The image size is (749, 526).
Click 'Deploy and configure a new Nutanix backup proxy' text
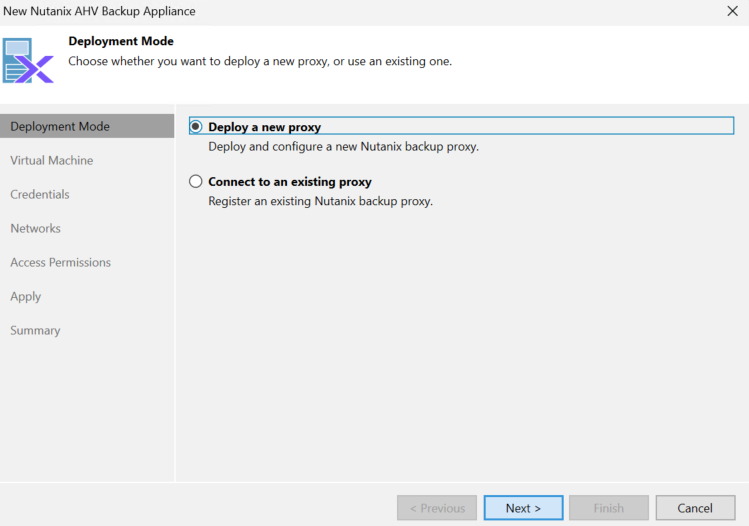[x=343, y=147]
